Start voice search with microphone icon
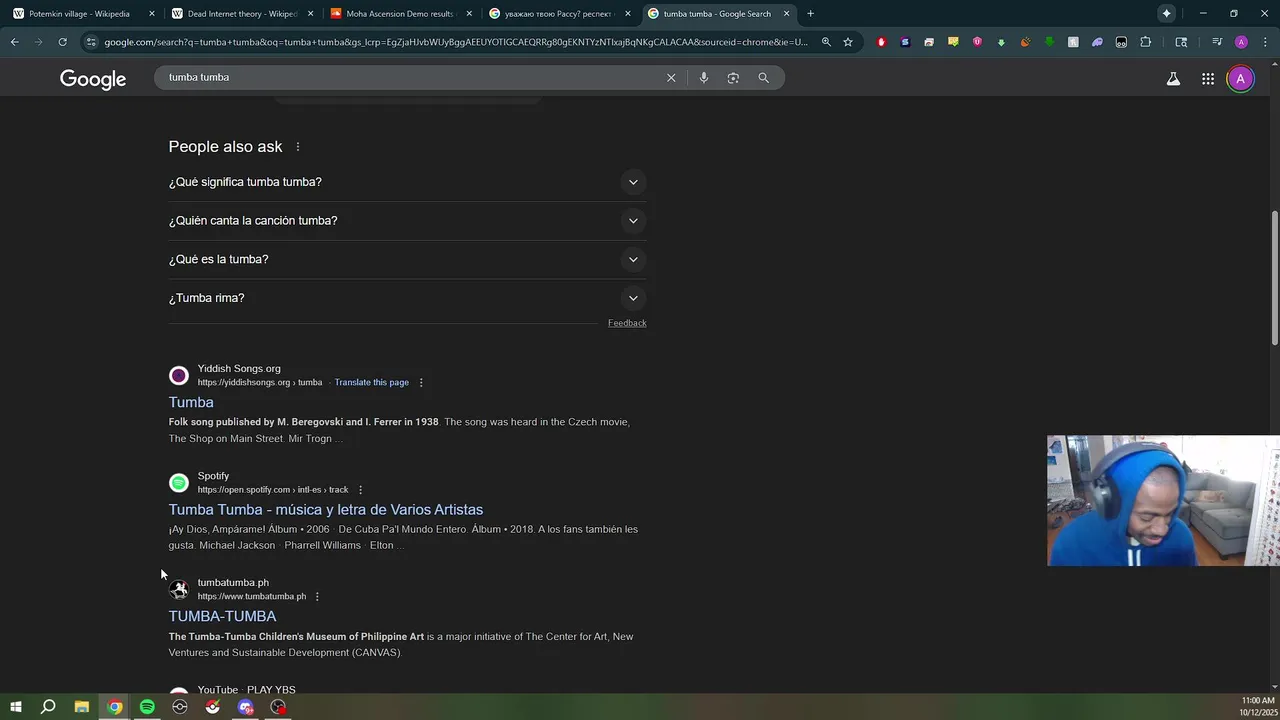The image size is (1280, 720). click(704, 78)
